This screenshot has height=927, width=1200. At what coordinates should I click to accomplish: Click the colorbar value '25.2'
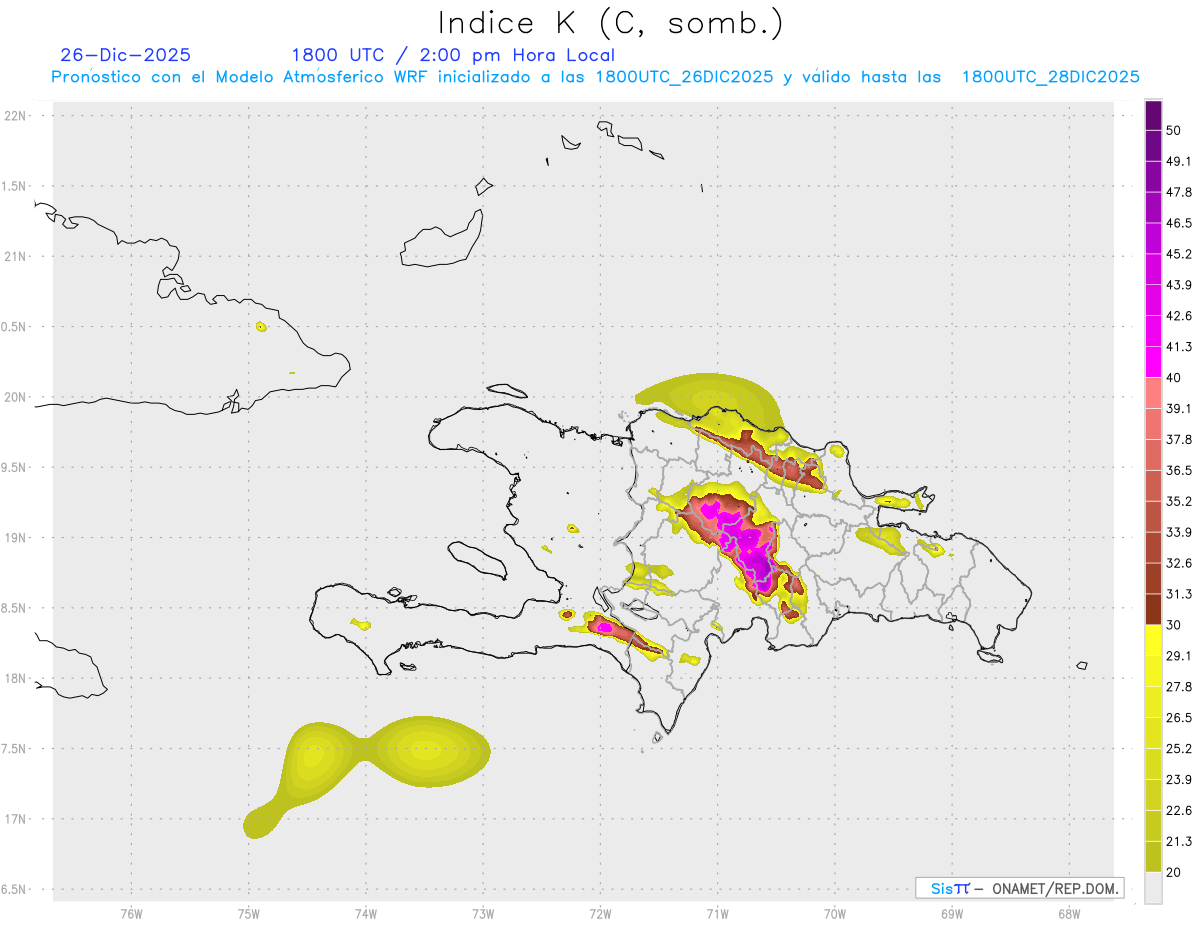(x=1179, y=749)
